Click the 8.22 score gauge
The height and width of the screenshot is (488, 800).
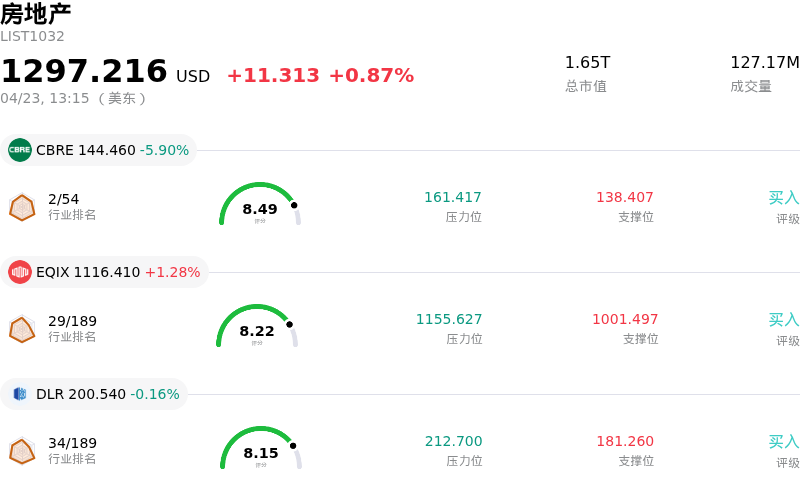click(257, 327)
